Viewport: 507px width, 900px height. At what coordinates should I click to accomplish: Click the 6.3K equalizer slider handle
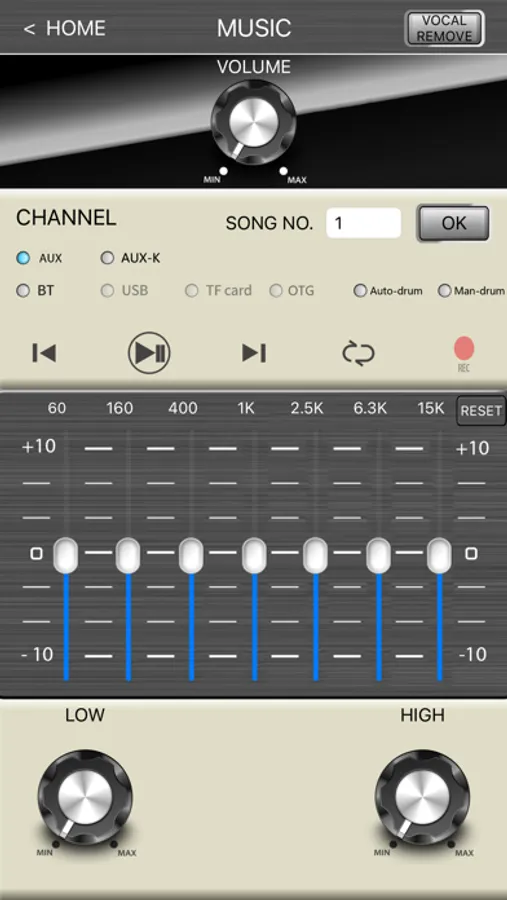379,555
